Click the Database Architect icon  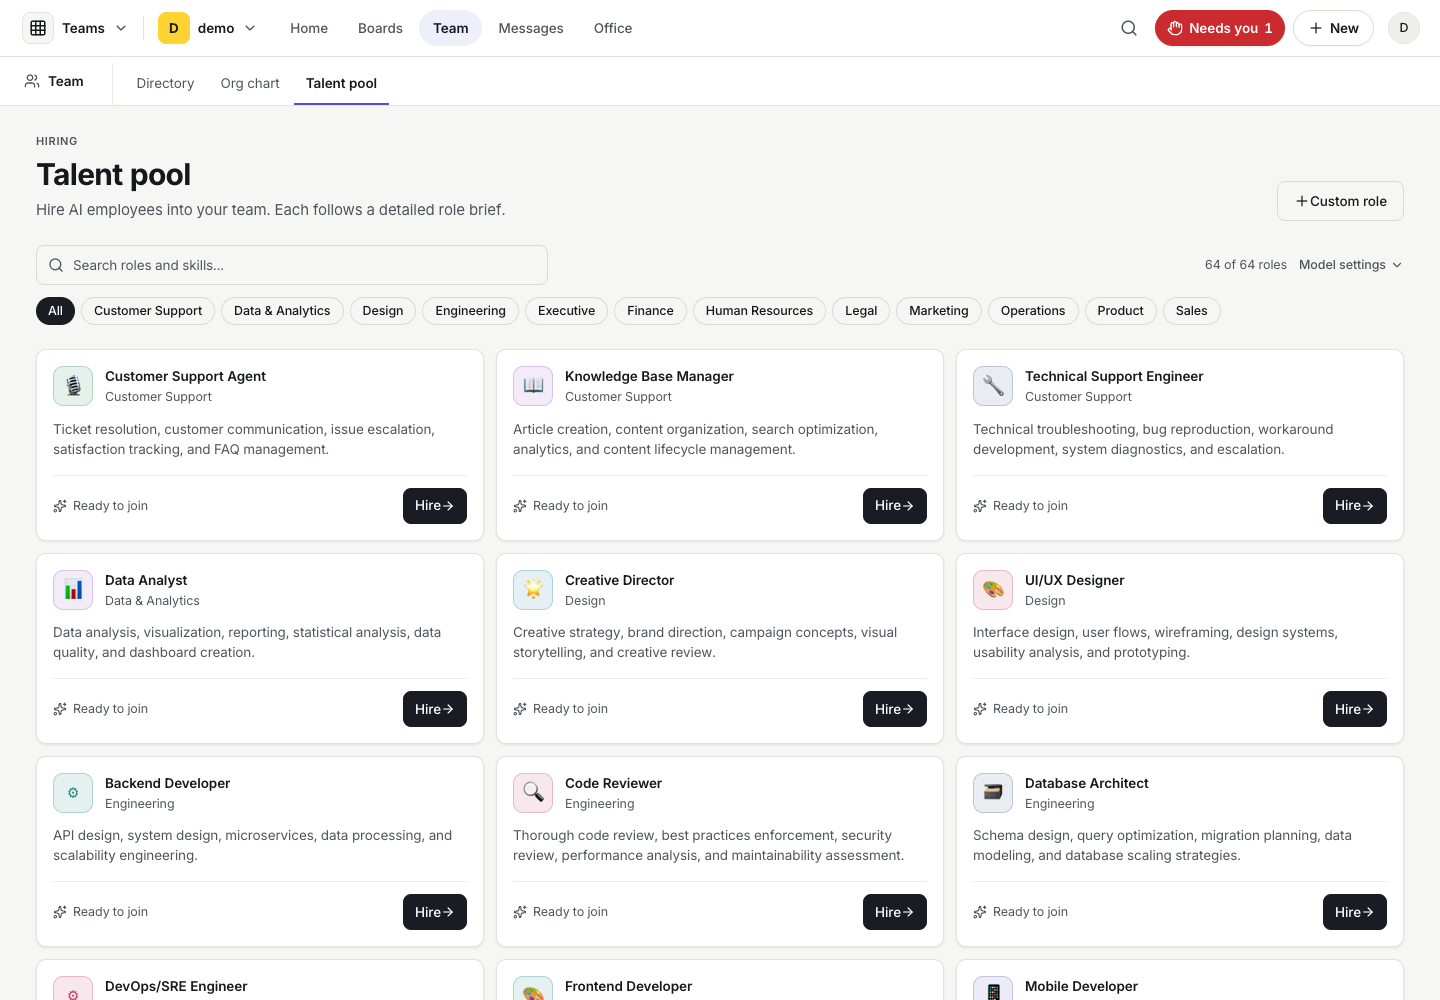coord(993,793)
